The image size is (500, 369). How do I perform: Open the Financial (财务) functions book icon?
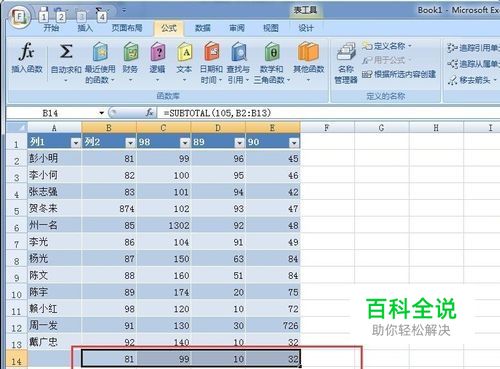click(130, 52)
